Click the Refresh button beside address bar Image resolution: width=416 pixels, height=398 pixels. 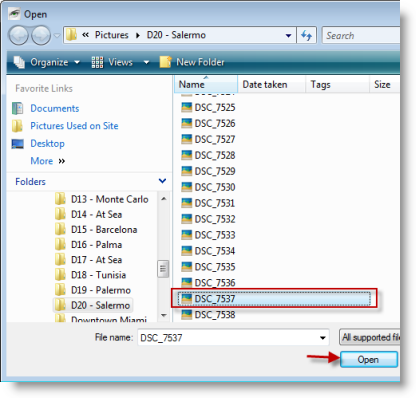pyautogui.click(x=306, y=35)
